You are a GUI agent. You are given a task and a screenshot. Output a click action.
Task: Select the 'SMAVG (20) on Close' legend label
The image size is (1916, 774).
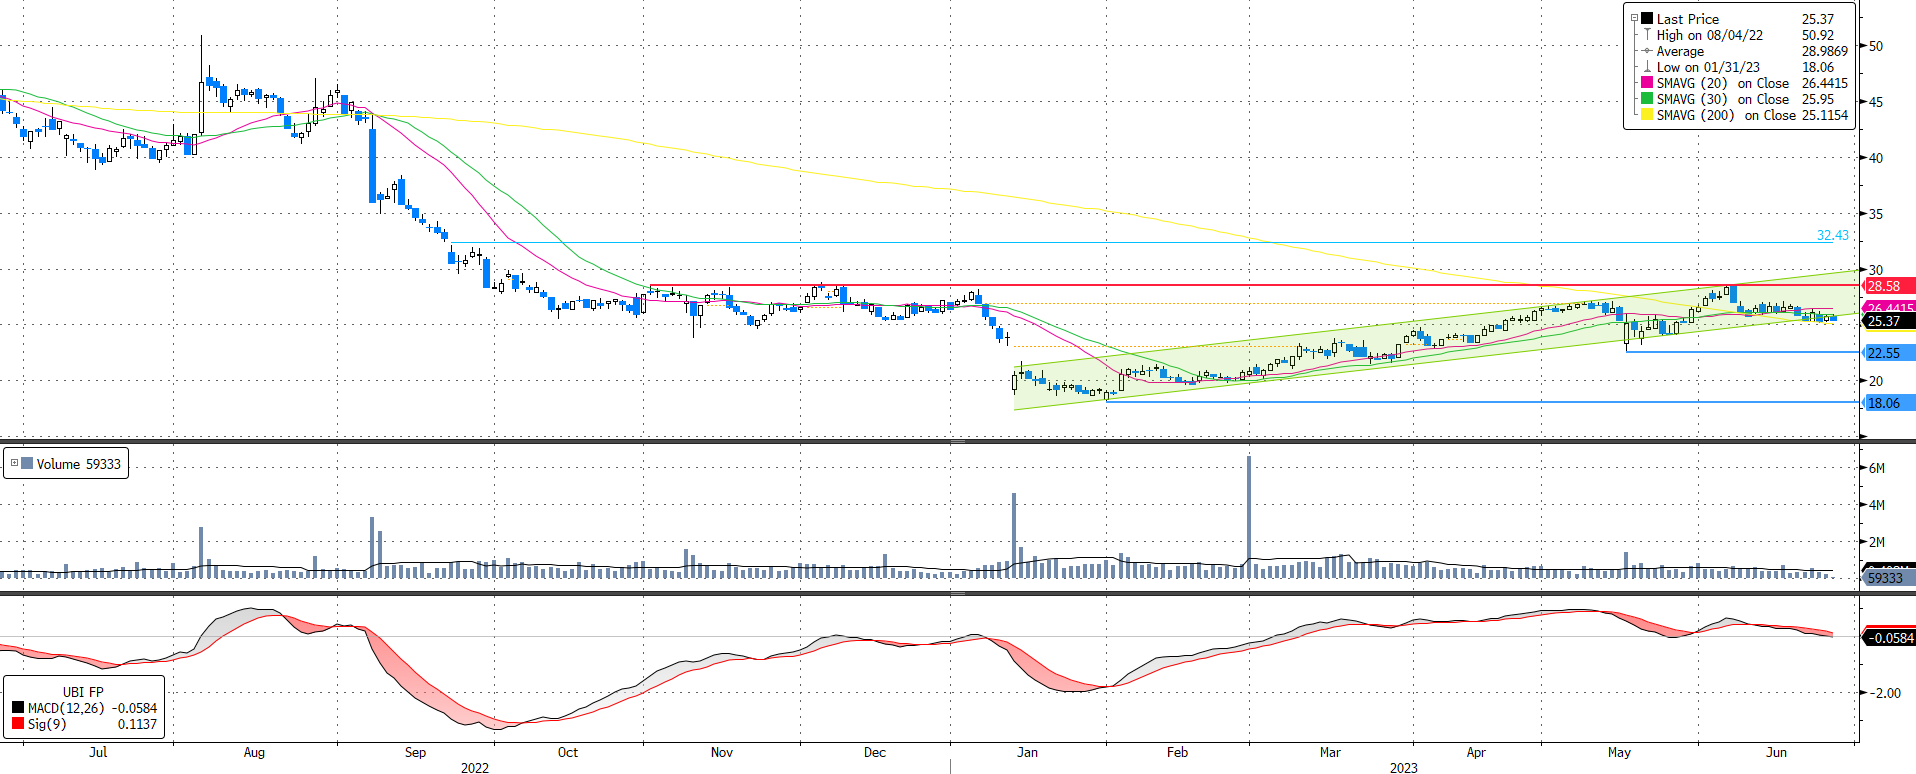pyautogui.click(x=1723, y=82)
